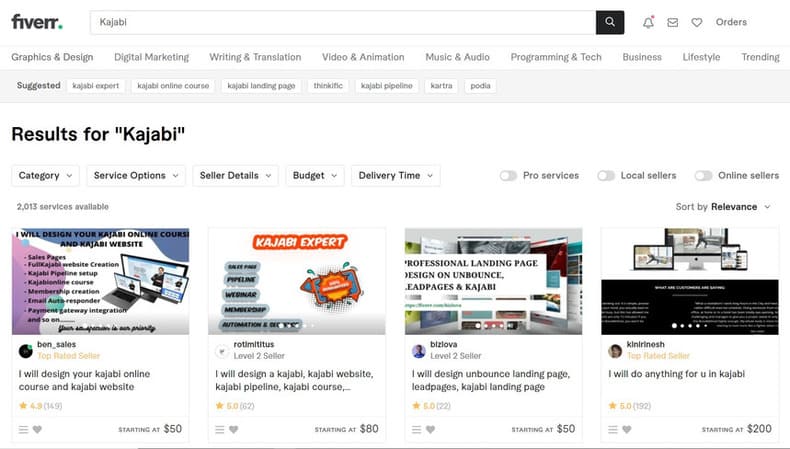Expand the Budget filter dropdown
Viewport: 790px width, 449px height.
315,175
